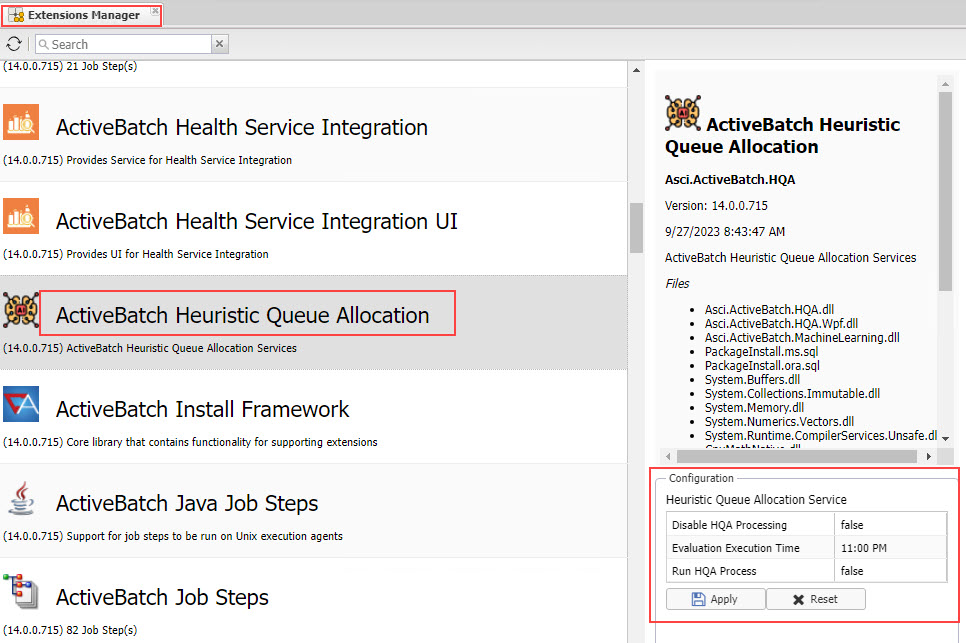Click the extension list scroll up arrow
This screenshot has width=966, height=643.
(x=636, y=70)
